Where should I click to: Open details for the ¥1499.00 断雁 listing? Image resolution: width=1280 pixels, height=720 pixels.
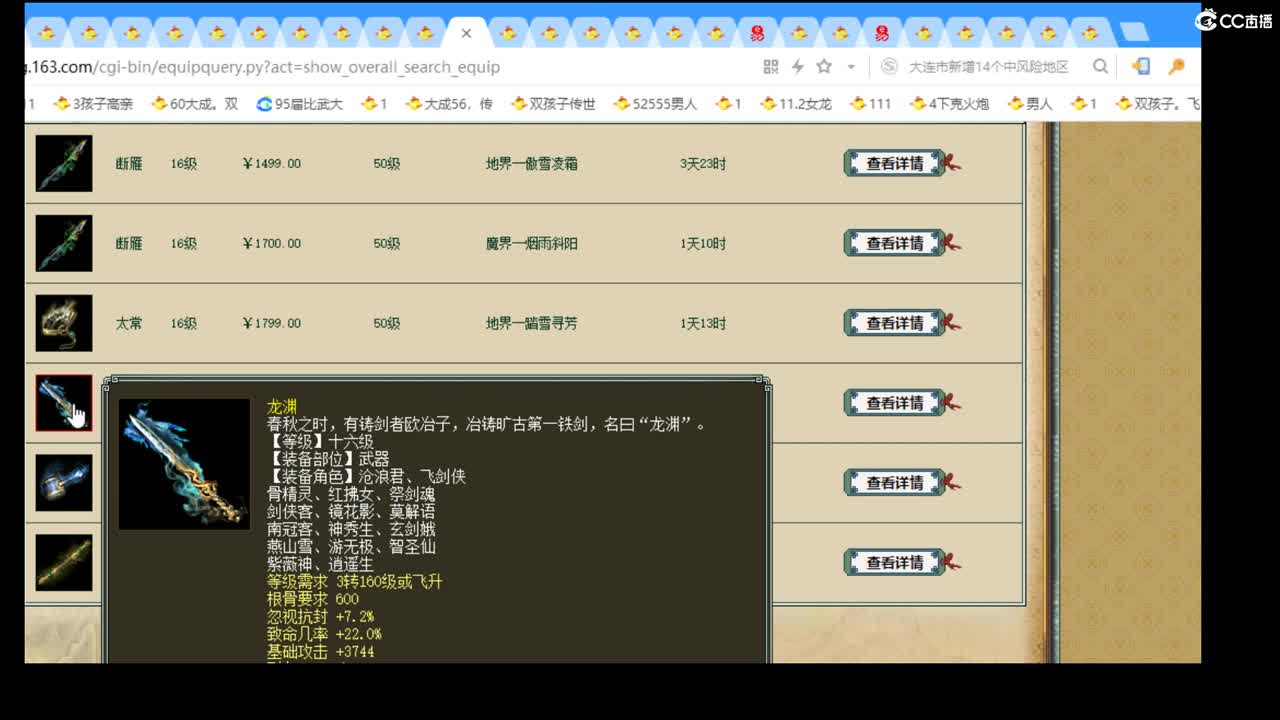[x=895, y=163]
